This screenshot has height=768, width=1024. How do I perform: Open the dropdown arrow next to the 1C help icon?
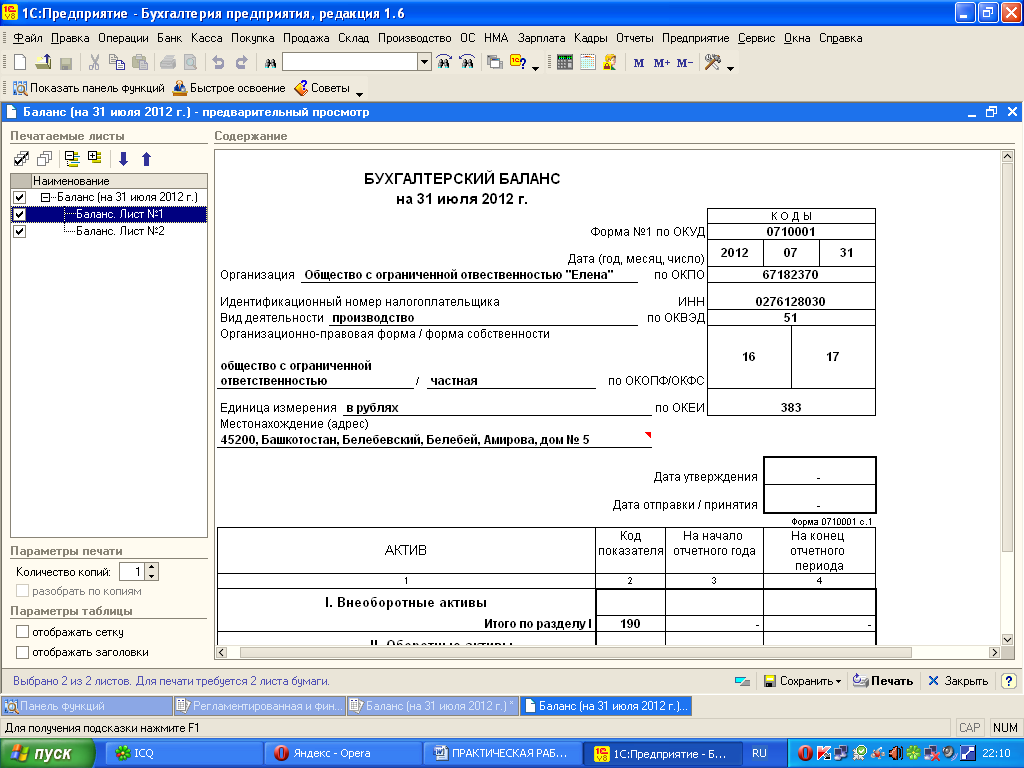click(x=536, y=67)
